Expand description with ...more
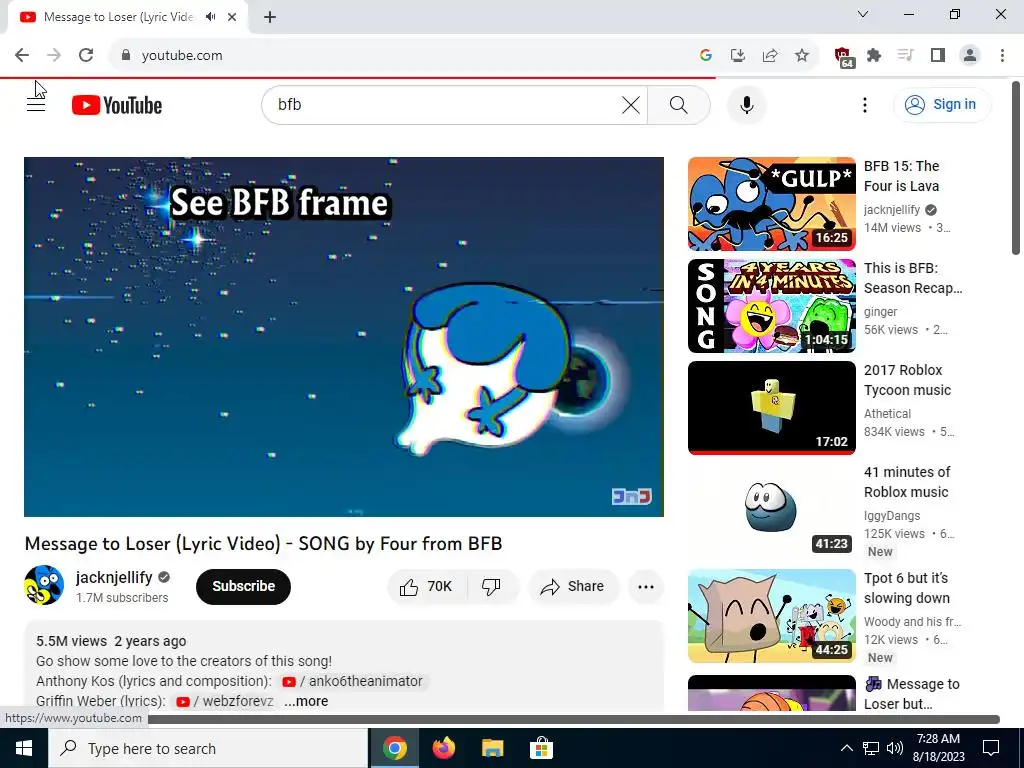This screenshot has width=1024, height=768. point(306,701)
